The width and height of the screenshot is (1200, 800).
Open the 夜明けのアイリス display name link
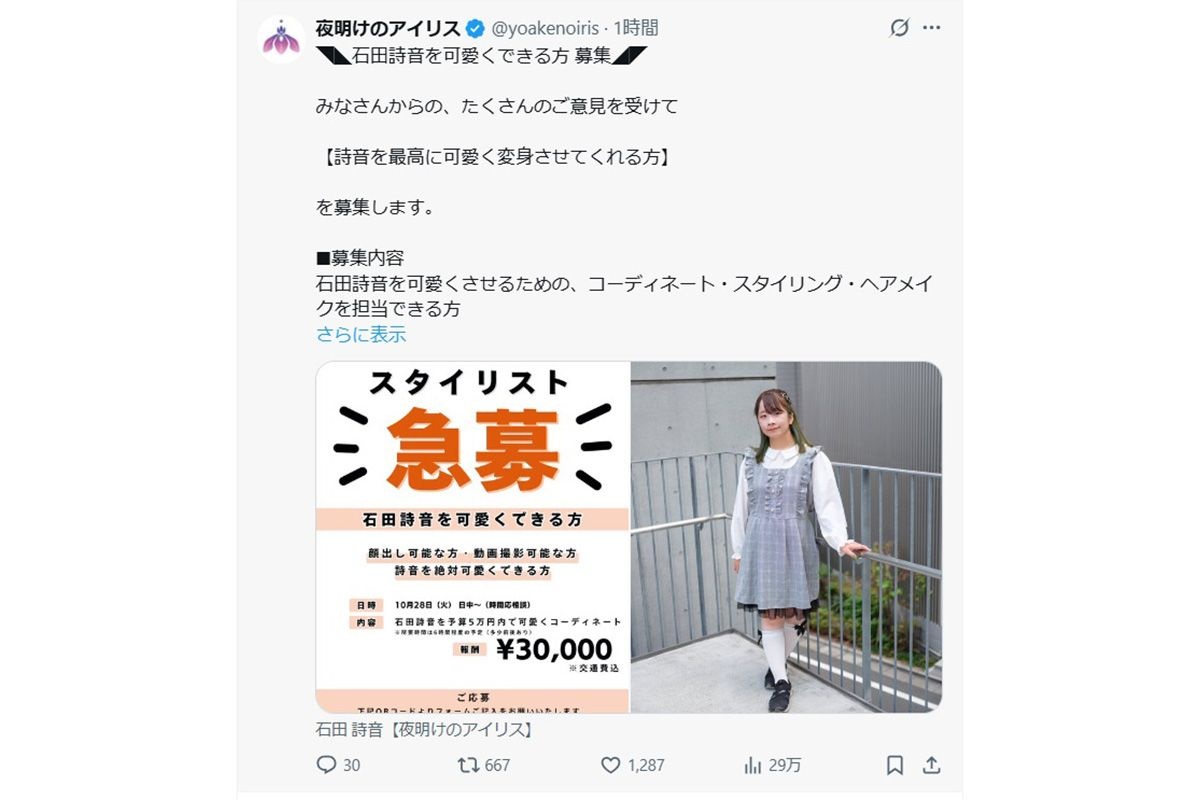click(x=388, y=28)
